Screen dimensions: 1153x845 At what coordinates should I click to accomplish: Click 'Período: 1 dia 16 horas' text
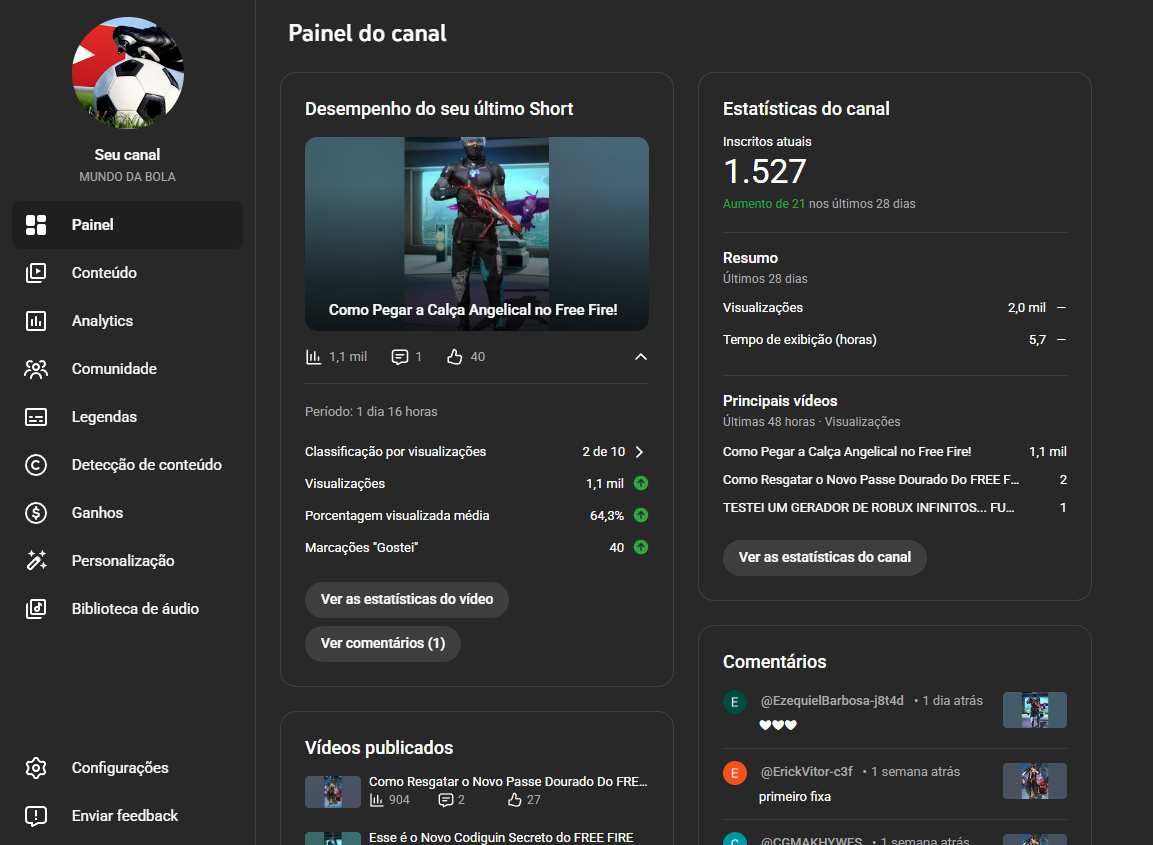[x=371, y=412]
